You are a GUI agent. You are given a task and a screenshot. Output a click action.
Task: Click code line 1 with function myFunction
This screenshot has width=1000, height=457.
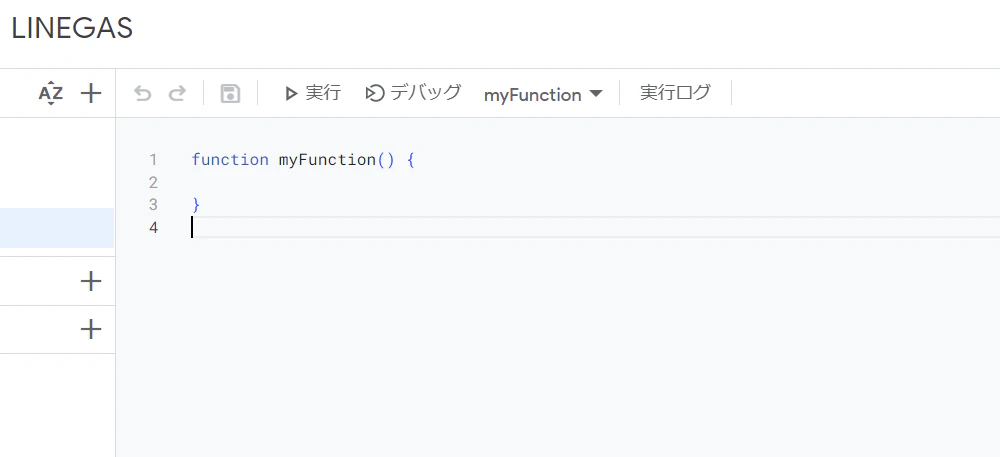(304, 159)
